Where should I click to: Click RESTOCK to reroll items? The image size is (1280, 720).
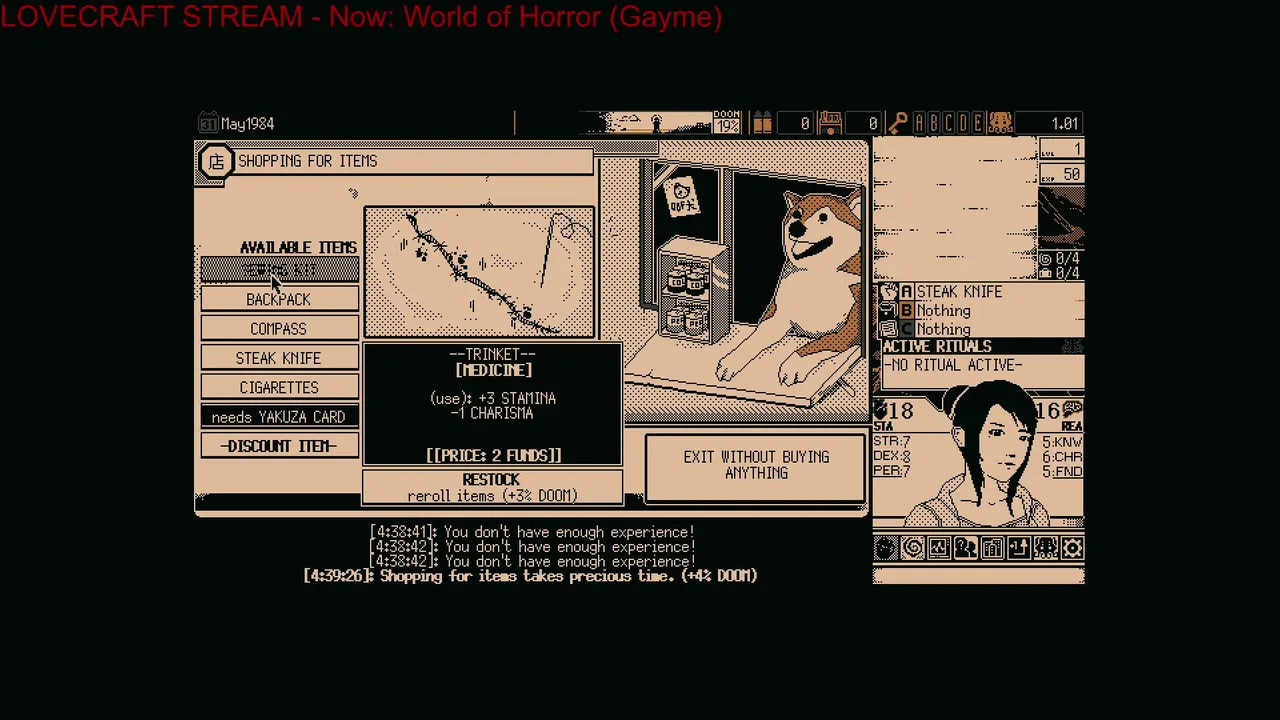[492, 487]
